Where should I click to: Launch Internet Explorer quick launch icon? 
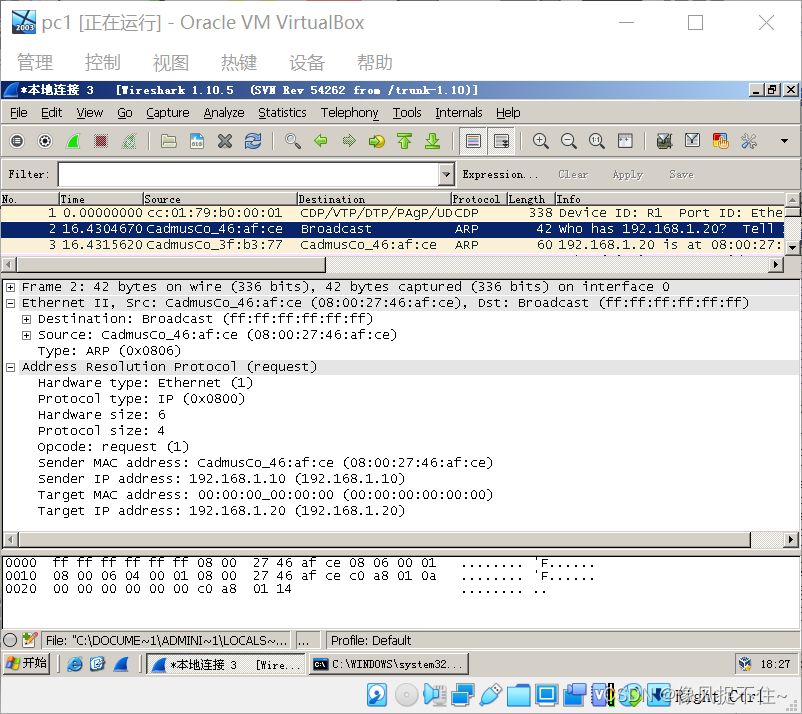click(75, 664)
